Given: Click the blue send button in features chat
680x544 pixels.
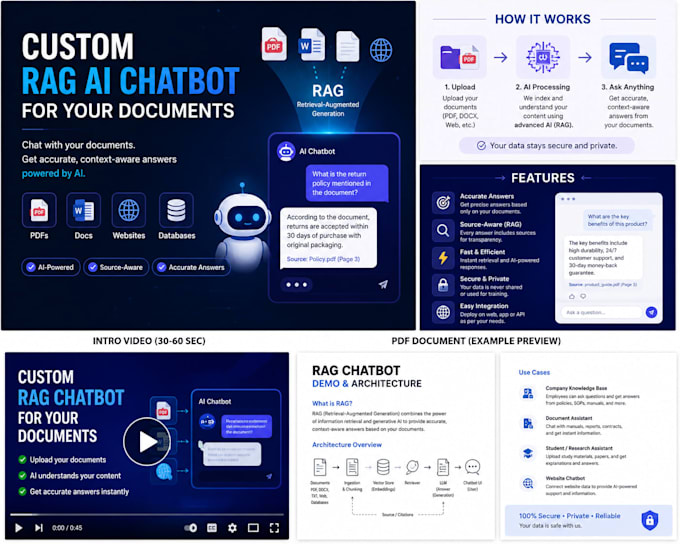Looking at the screenshot, I should [651, 312].
